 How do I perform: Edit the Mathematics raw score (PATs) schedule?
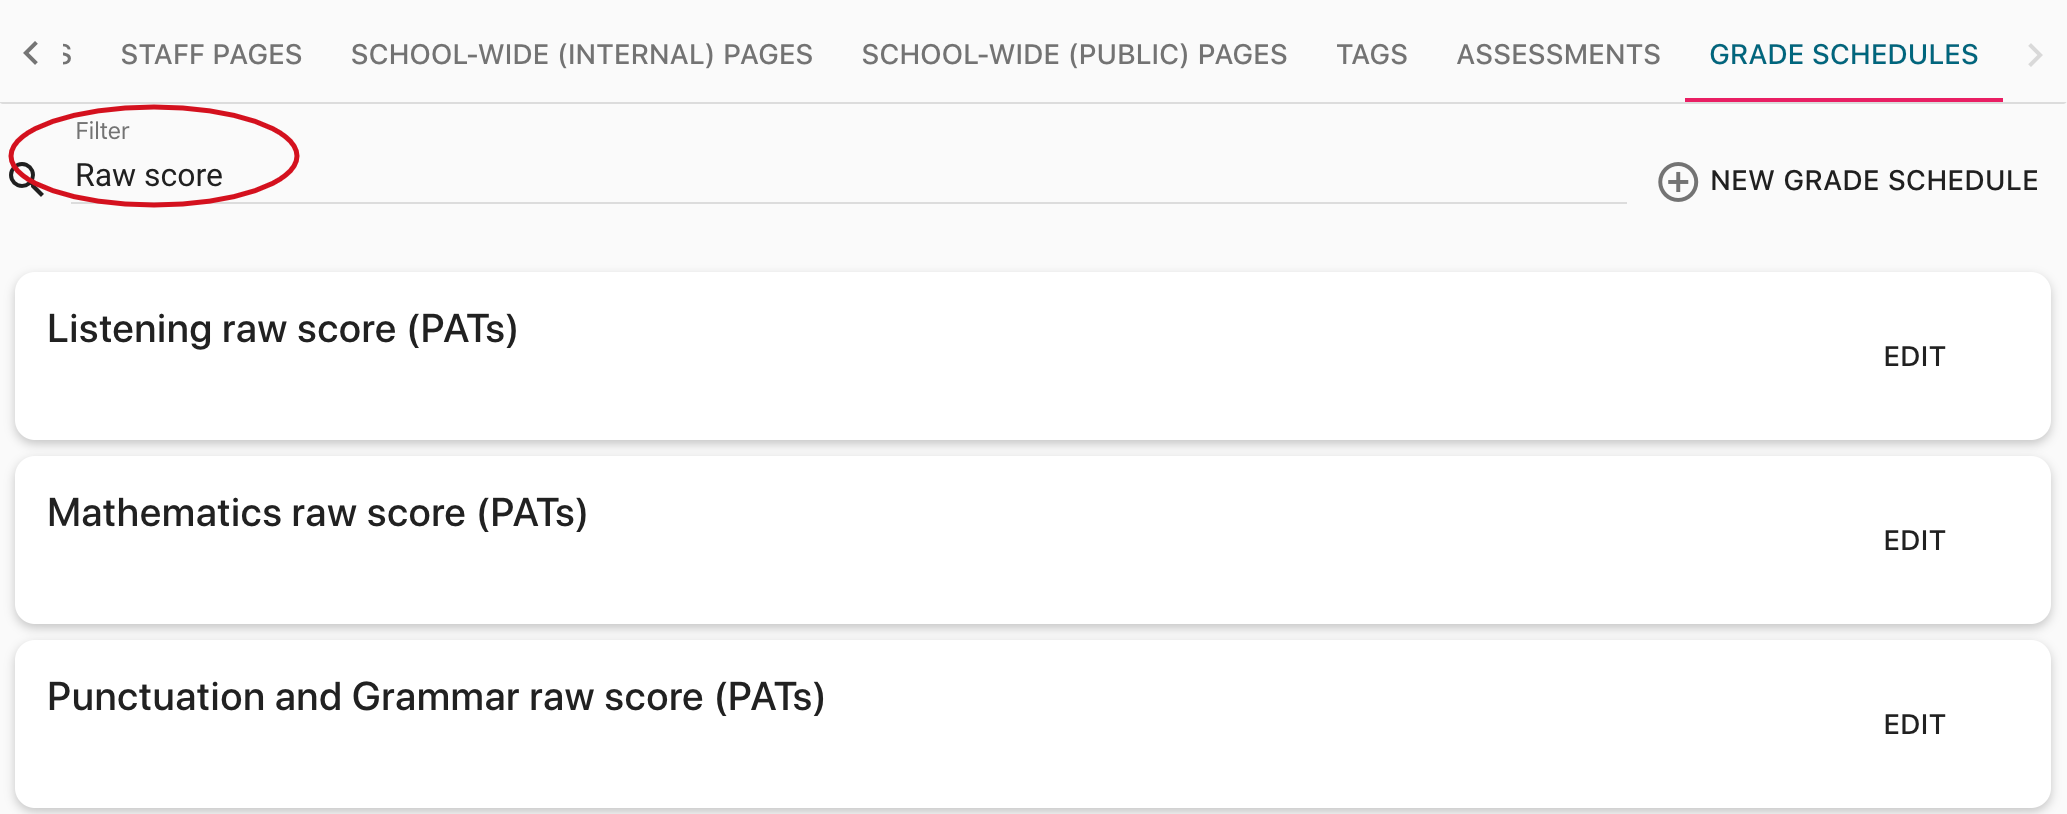click(x=1914, y=541)
